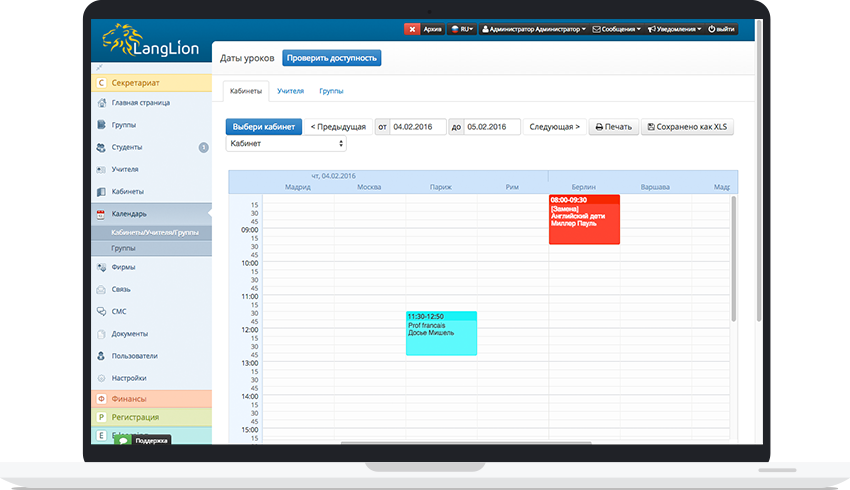Screen dimensions: 850x490
Task: Open the RU language dropdown
Action: [462, 29]
